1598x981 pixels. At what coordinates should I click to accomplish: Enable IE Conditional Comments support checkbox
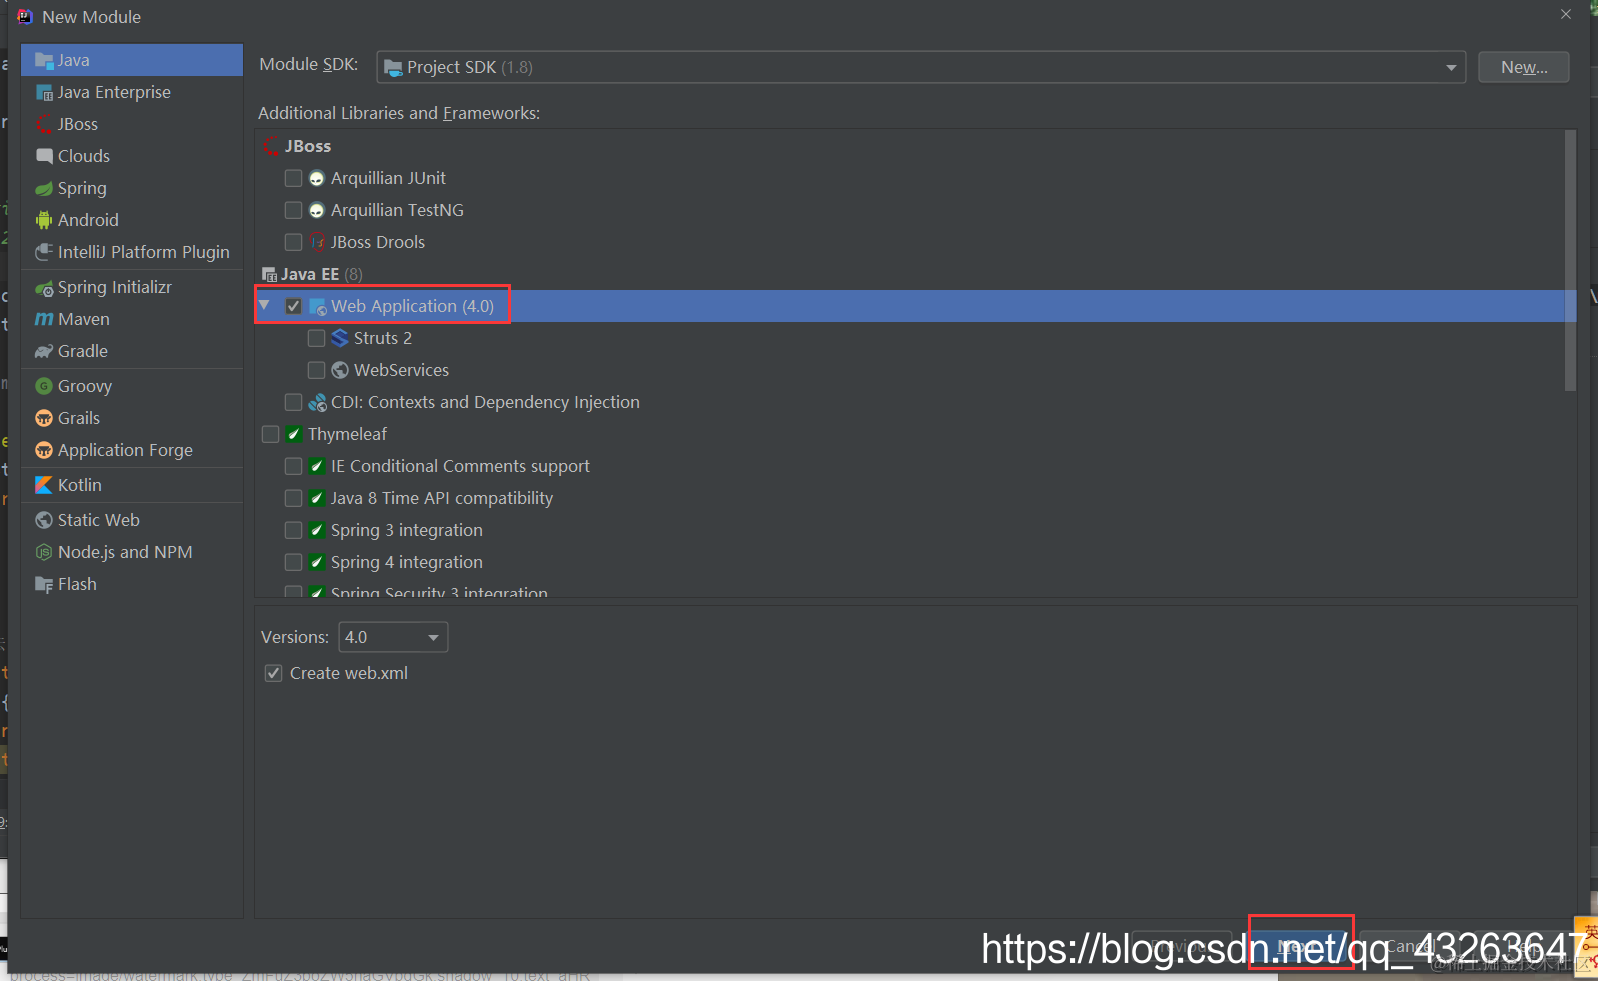coord(293,466)
